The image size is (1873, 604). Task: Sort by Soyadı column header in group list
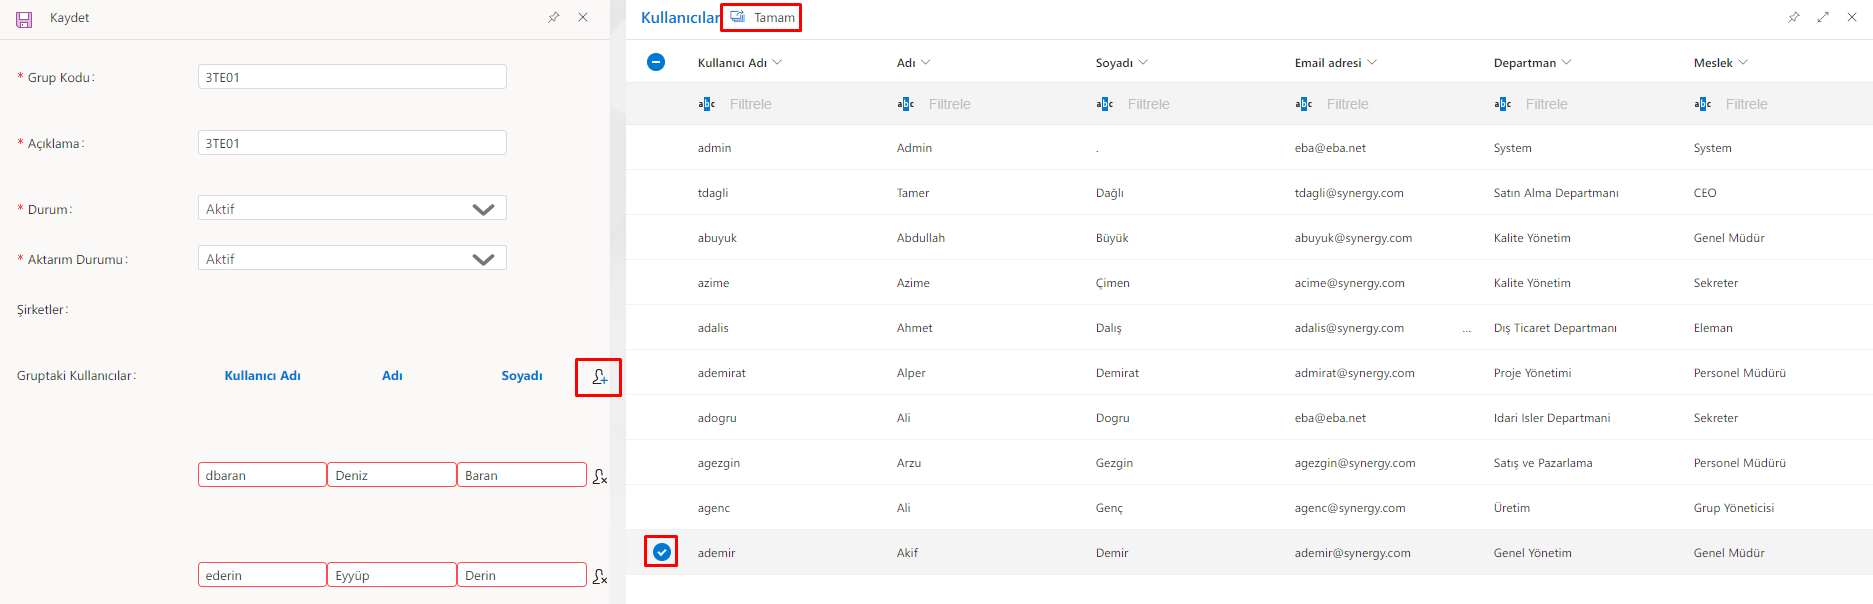521,376
